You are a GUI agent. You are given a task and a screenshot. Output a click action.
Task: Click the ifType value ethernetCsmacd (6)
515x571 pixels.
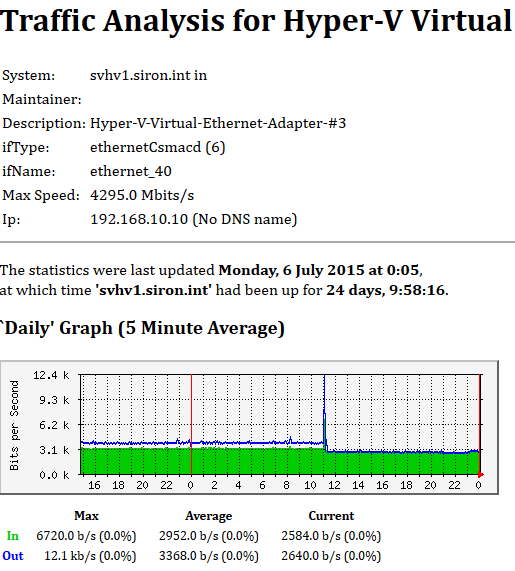(157, 147)
